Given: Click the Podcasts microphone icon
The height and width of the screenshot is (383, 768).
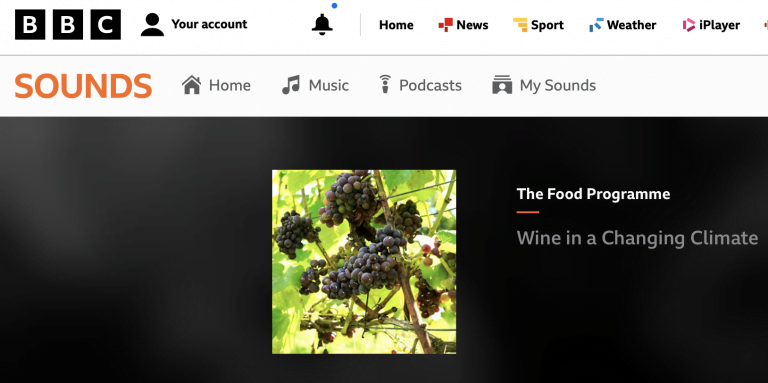Looking at the screenshot, I should [385, 84].
